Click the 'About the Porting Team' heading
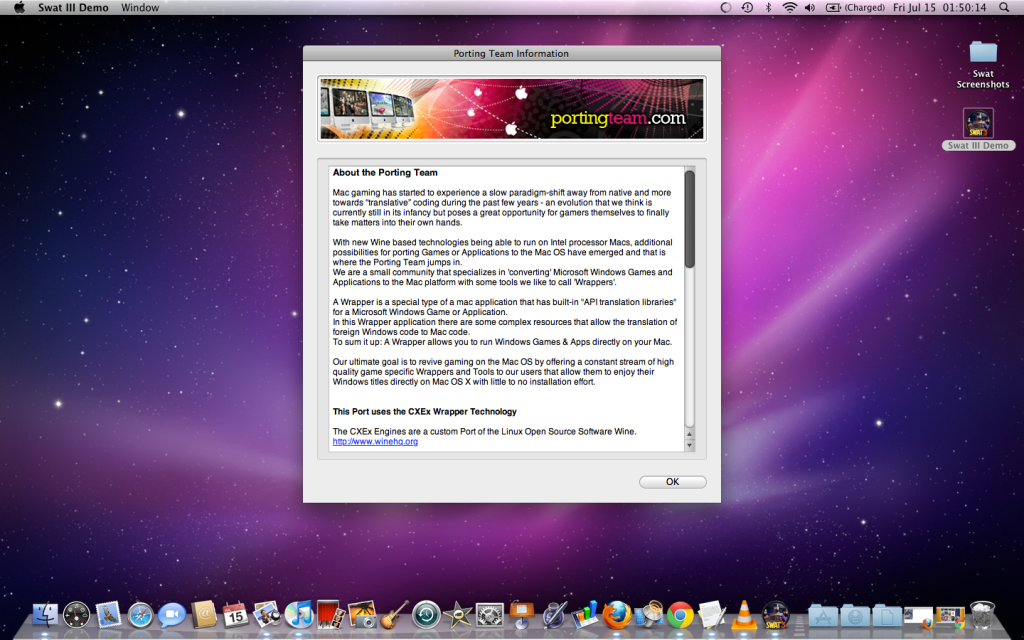Image resolution: width=1024 pixels, height=640 pixels. click(385, 172)
